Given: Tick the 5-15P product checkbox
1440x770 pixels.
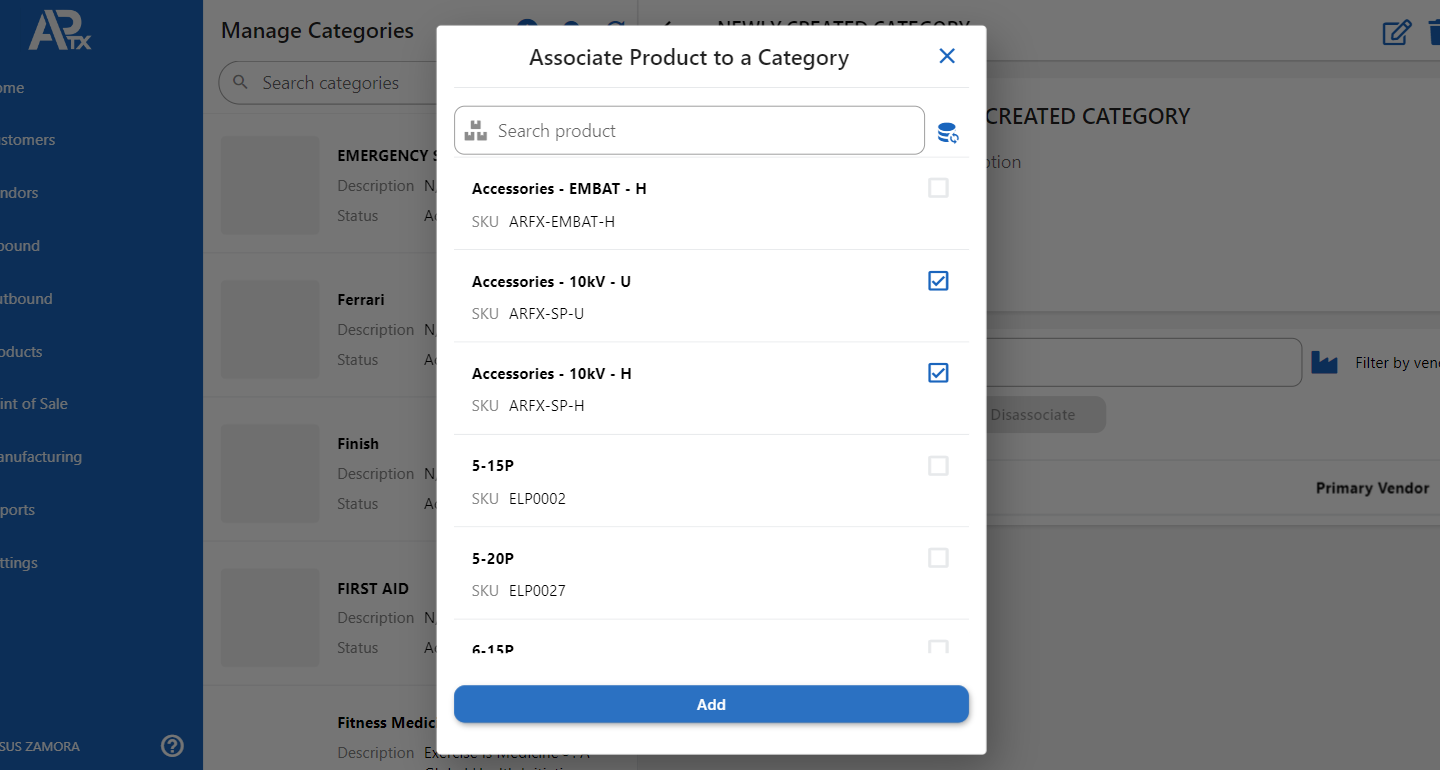Looking at the screenshot, I should coord(938,466).
